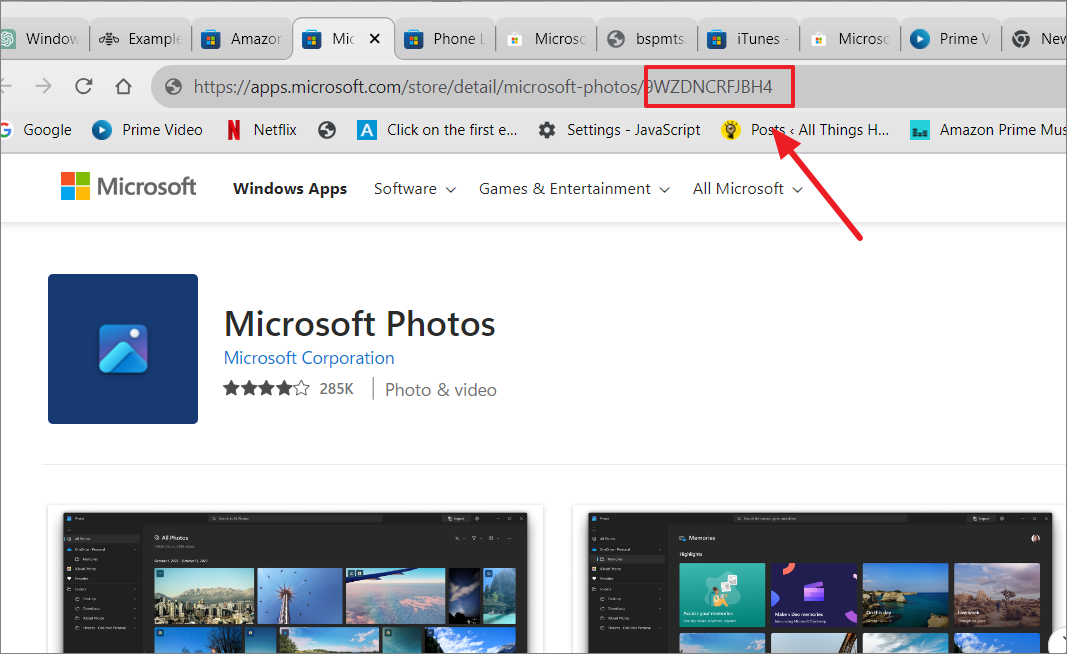Expand the Software dropdown menu
The image size is (1067, 654).
pos(414,189)
